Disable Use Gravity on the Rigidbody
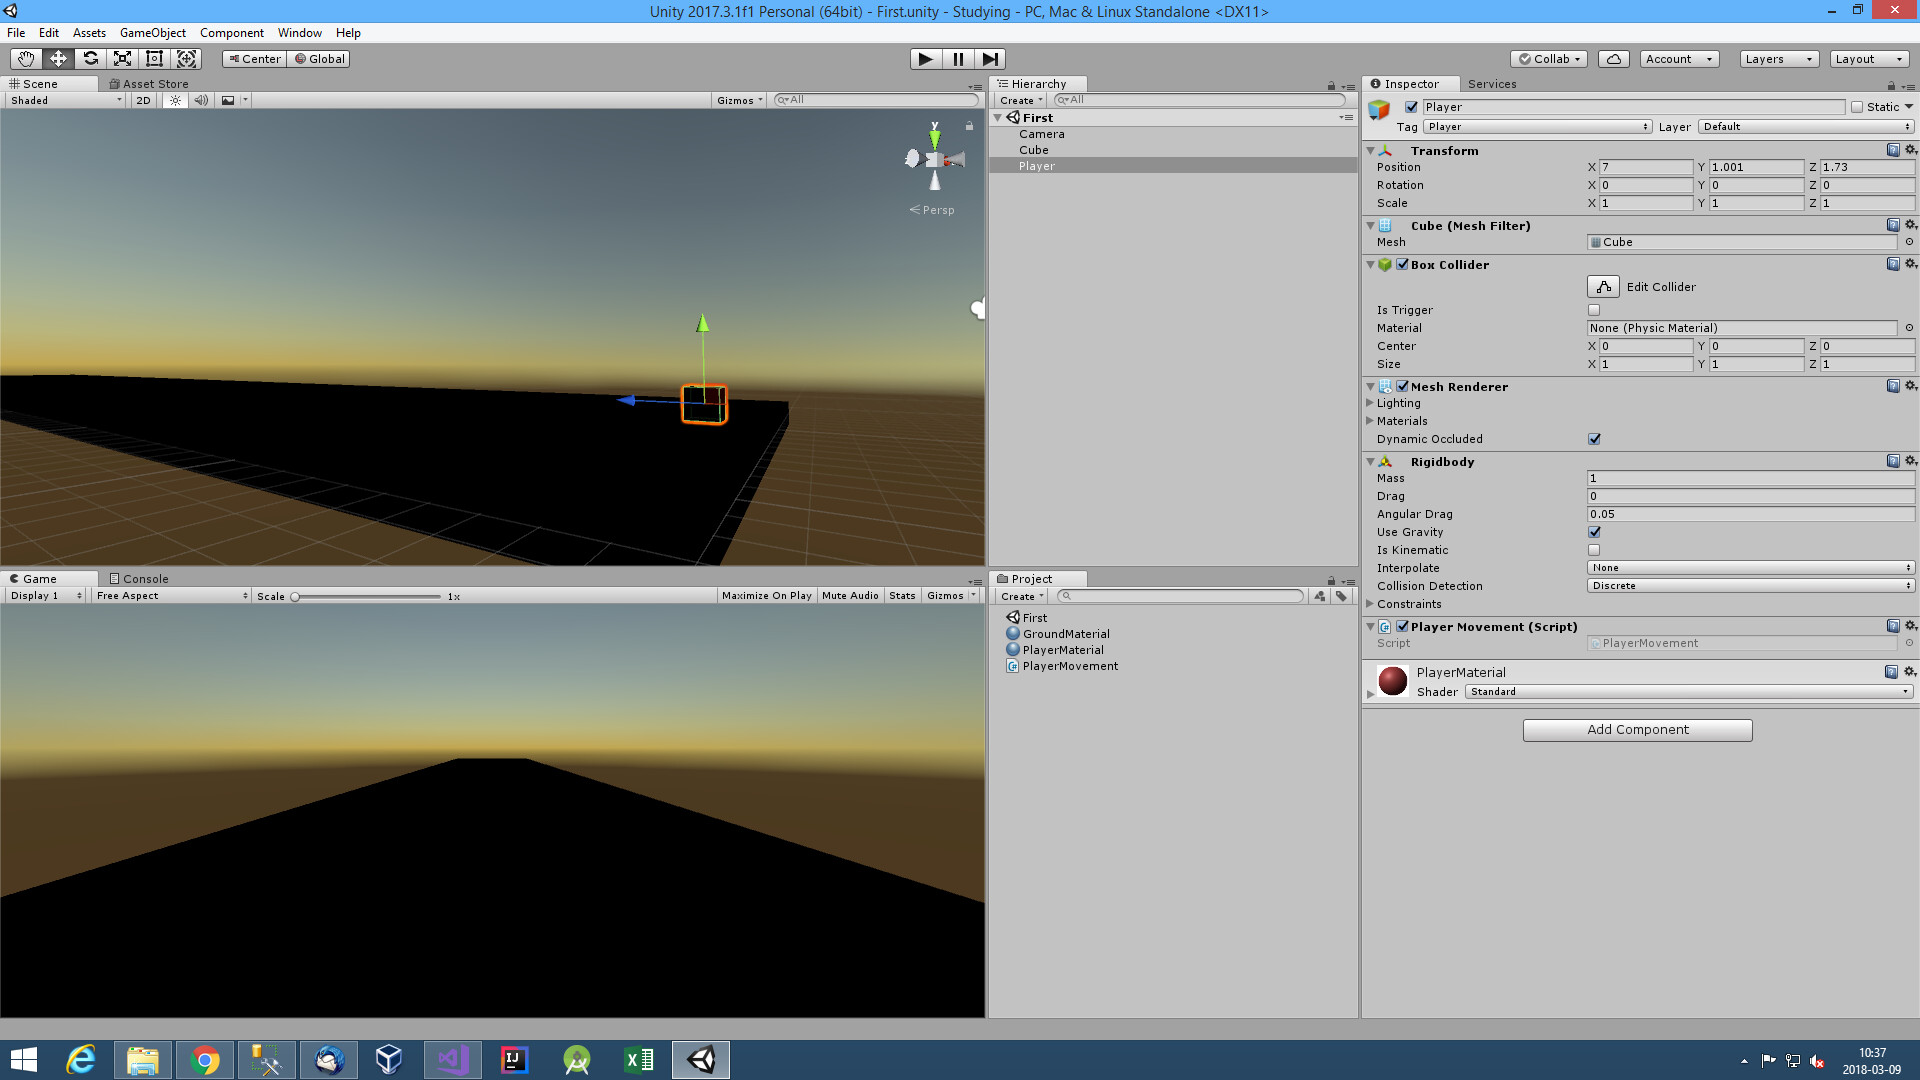The width and height of the screenshot is (1920, 1080). pyautogui.click(x=1594, y=532)
